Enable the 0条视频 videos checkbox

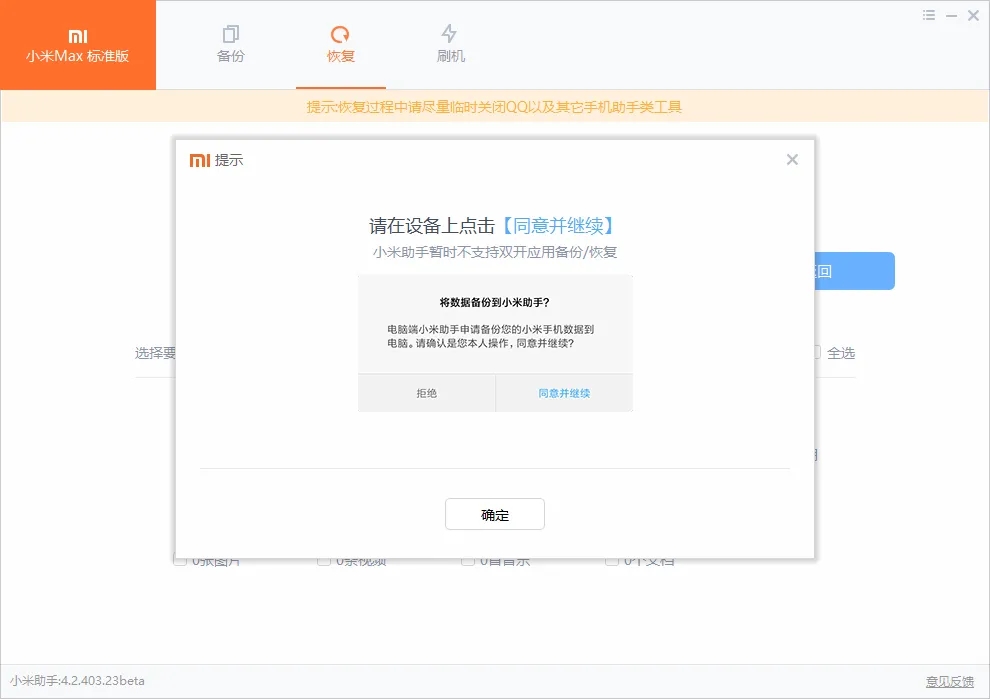tap(322, 560)
